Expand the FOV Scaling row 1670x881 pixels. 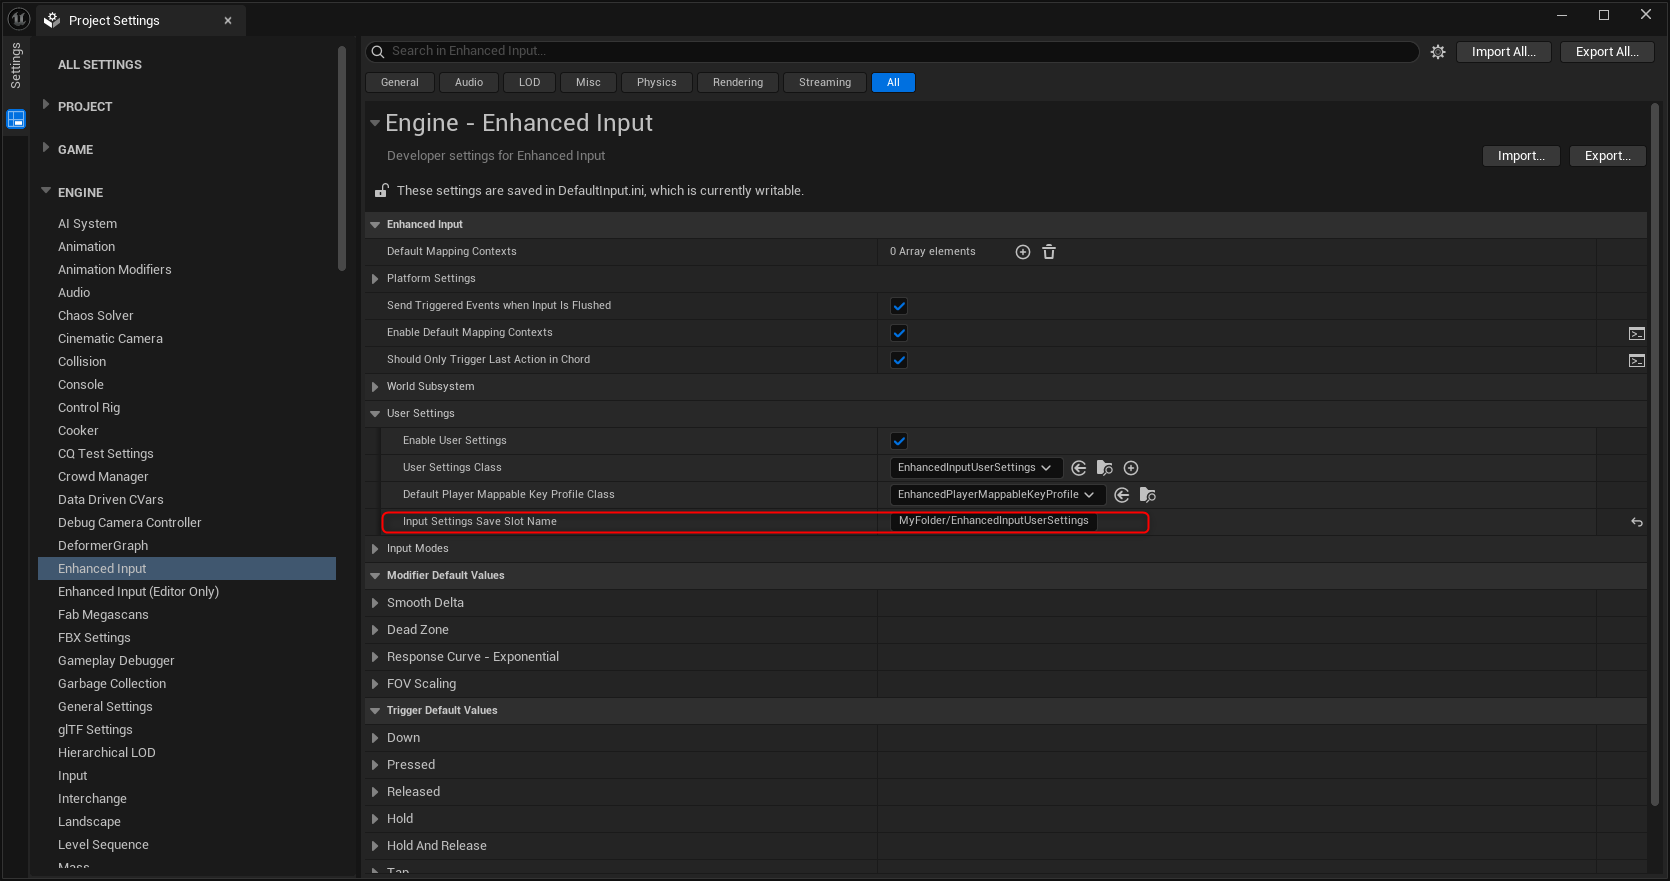coord(375,684)
